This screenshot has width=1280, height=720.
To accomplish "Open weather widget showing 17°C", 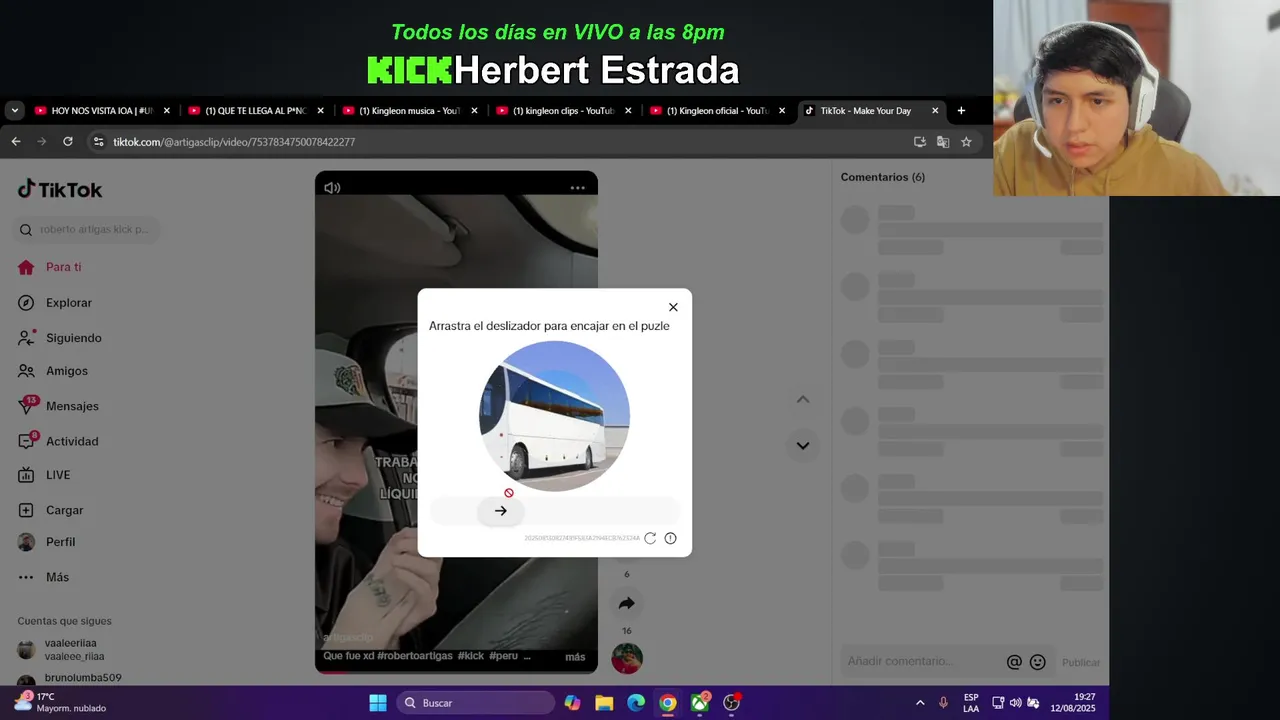I will tap(60, 703).
